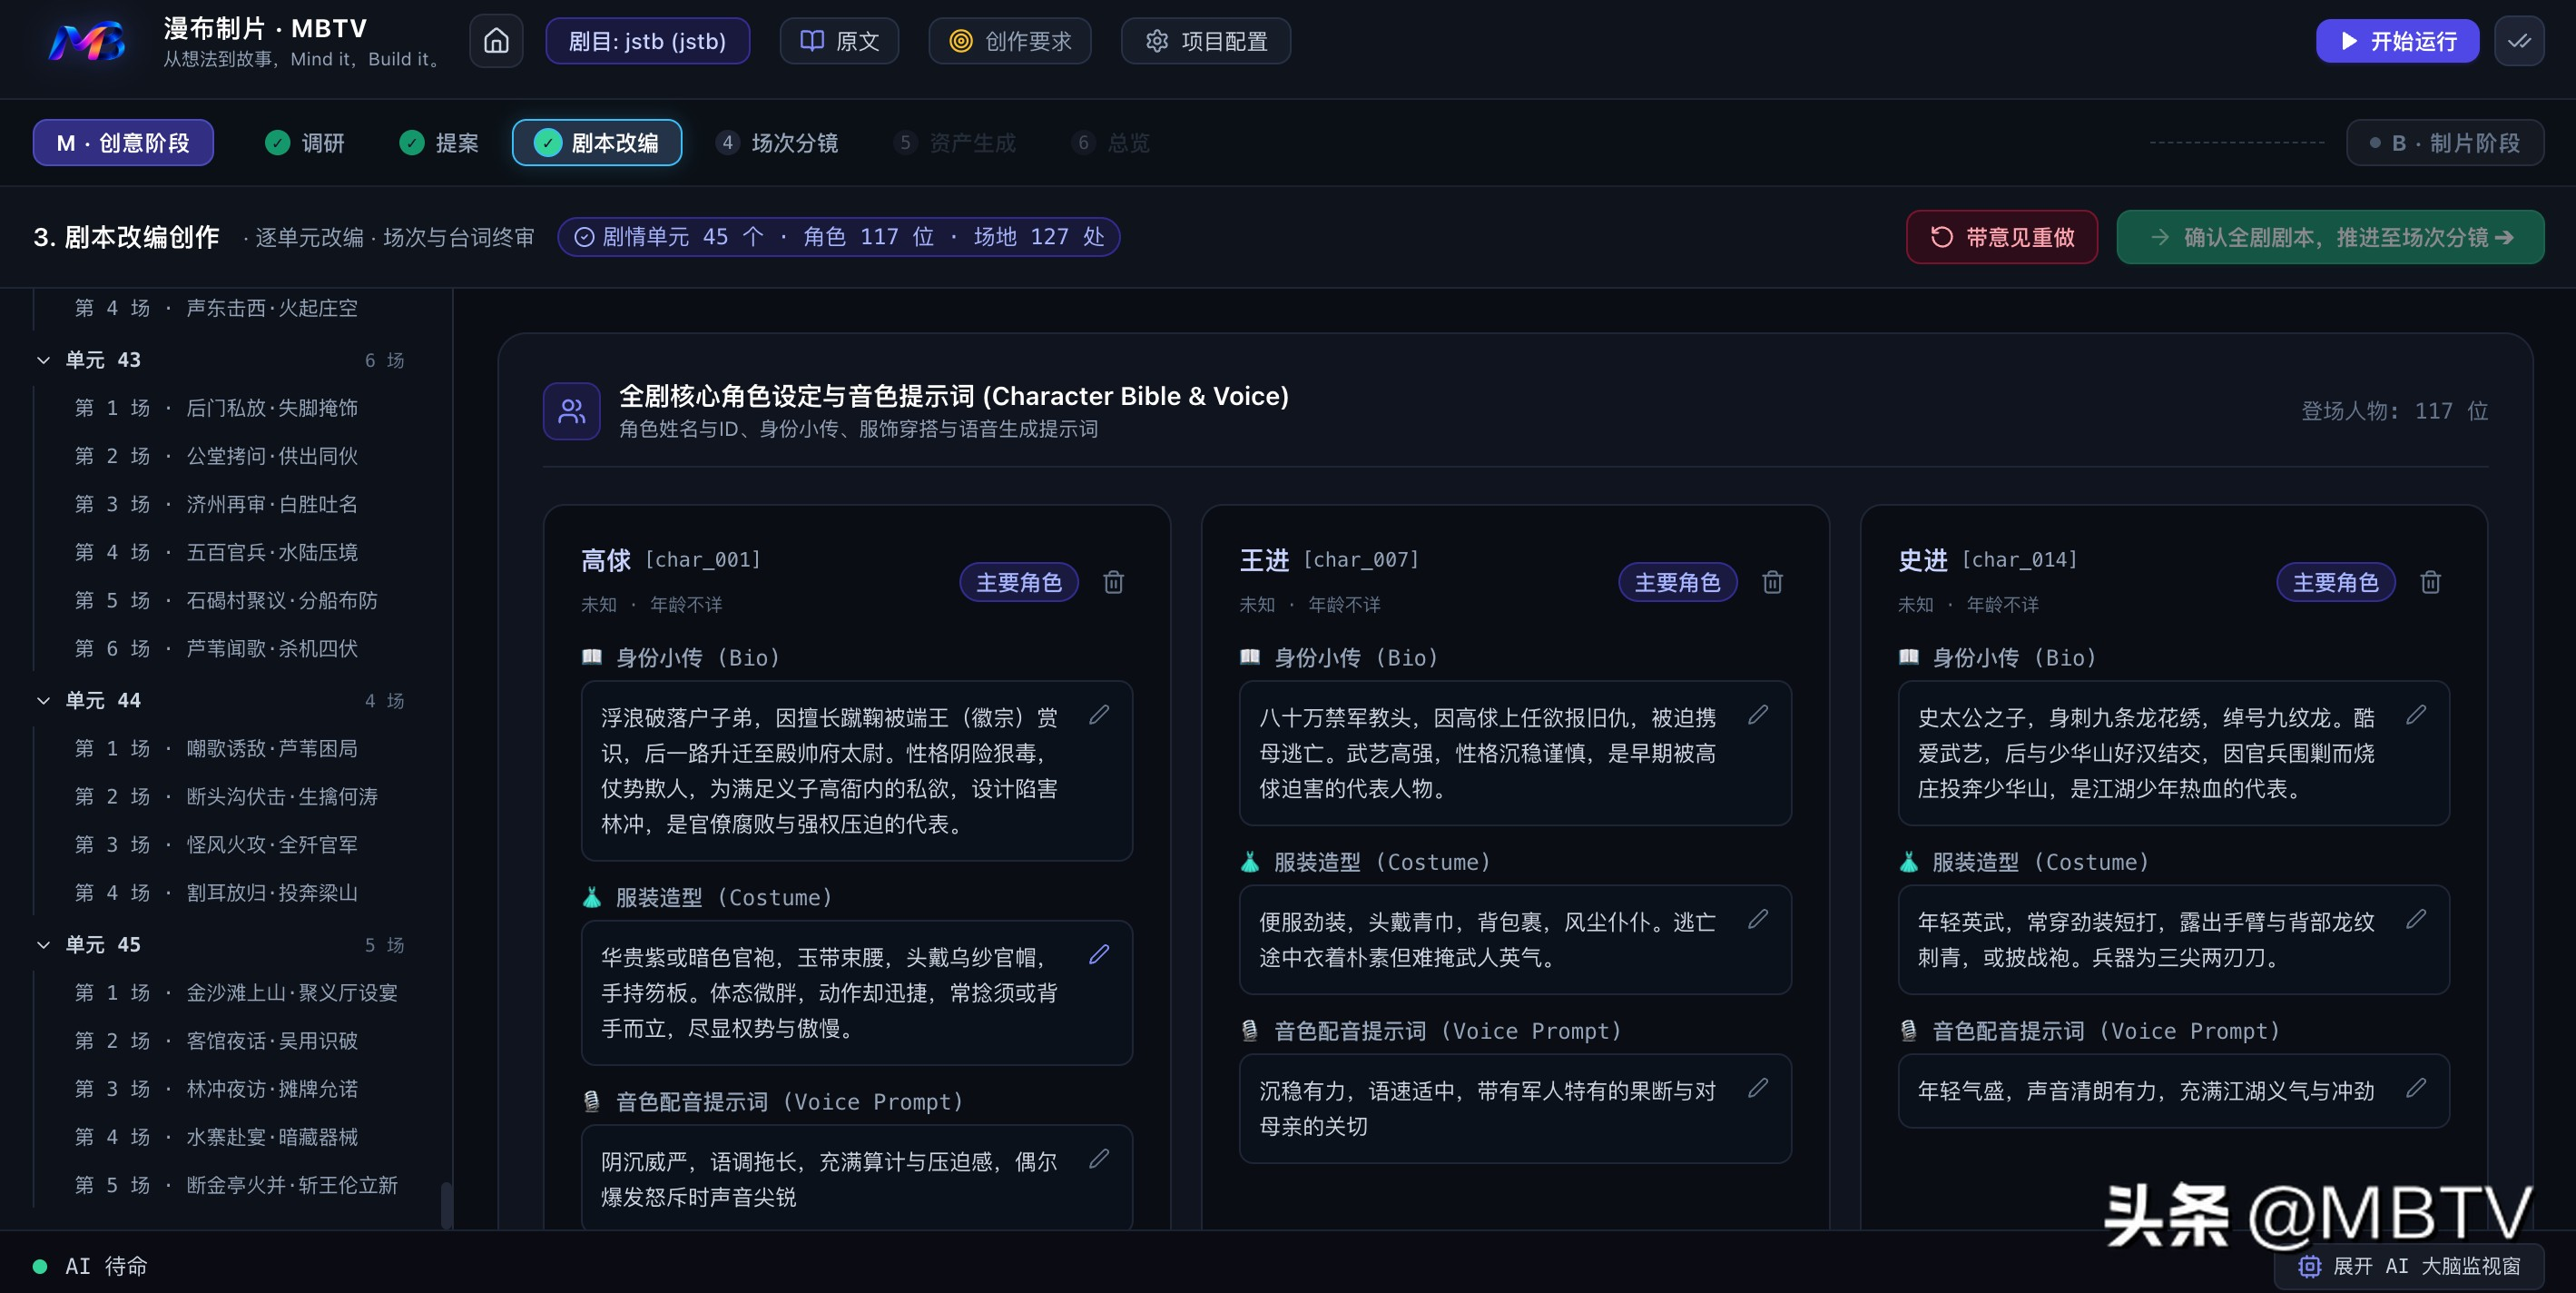Screen dimensions: 2576x1293
Task: Start running with 开始运行 button
Action: pyautogui.click(x=2397, y=41)
